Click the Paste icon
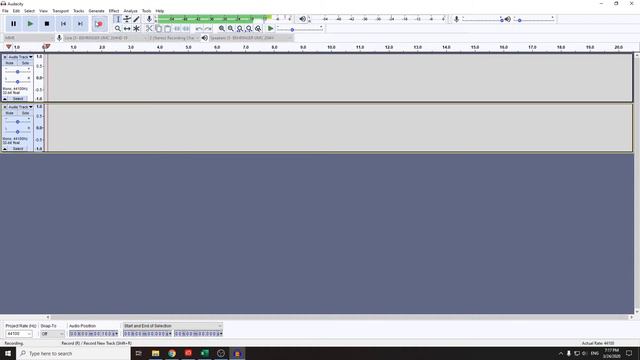The width and height of the screenshot is (640, 360). click(x=167, y=29)
